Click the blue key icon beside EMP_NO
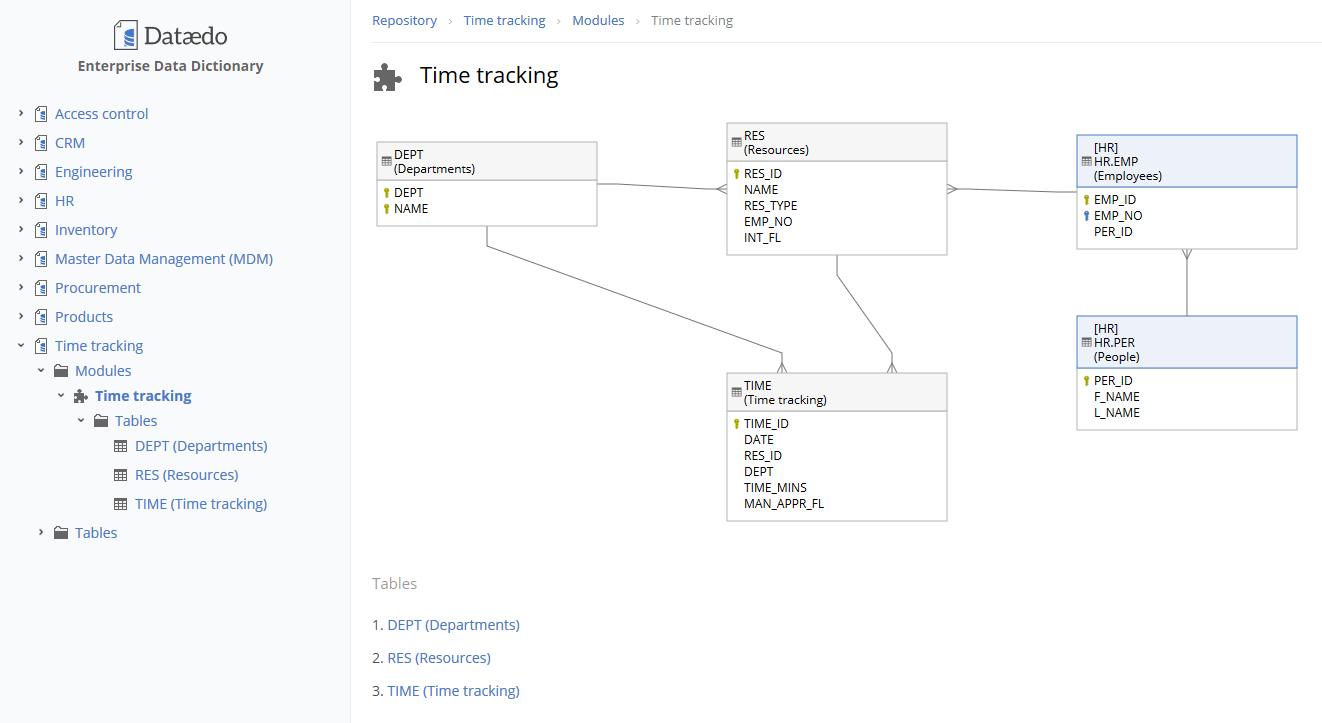This screenshot has width=1322, height=723. point(1086,216)
